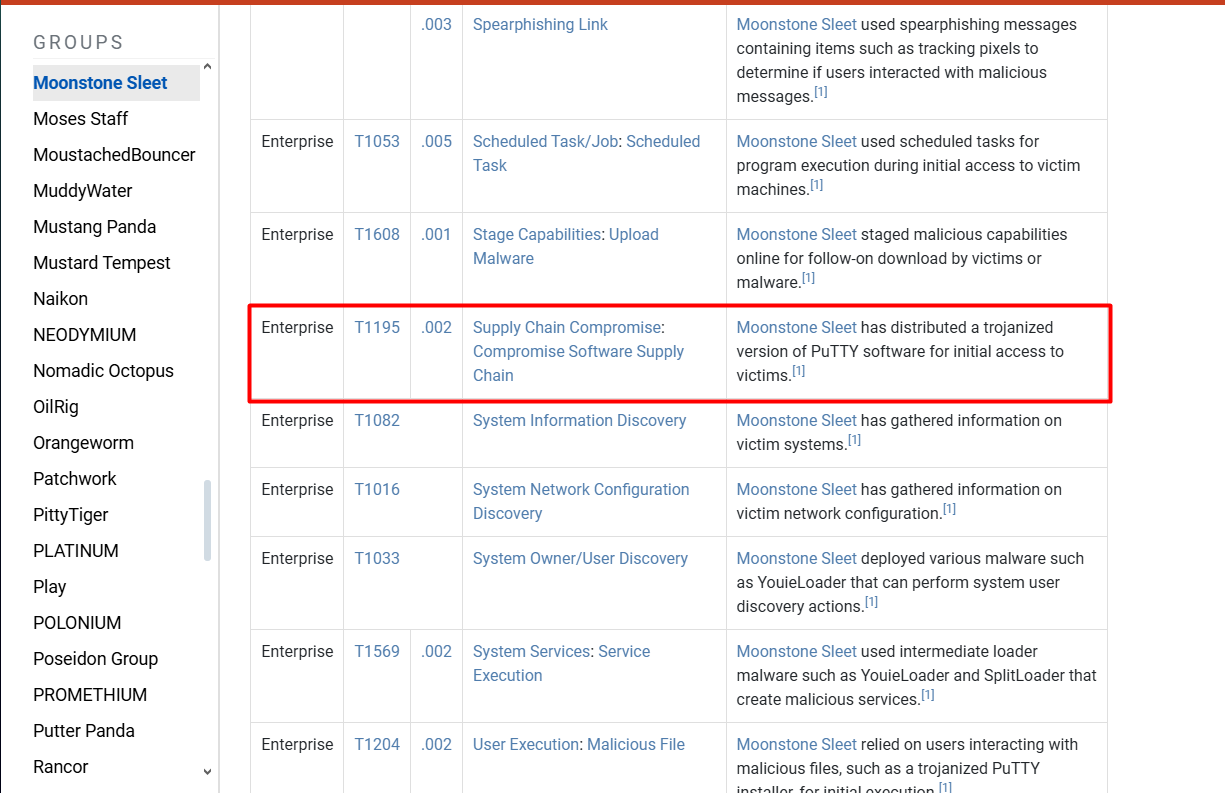Open the Spearphishing Link technique
Image resolution: width=1227 pixels, height=793 pixels.
(540, 25)
